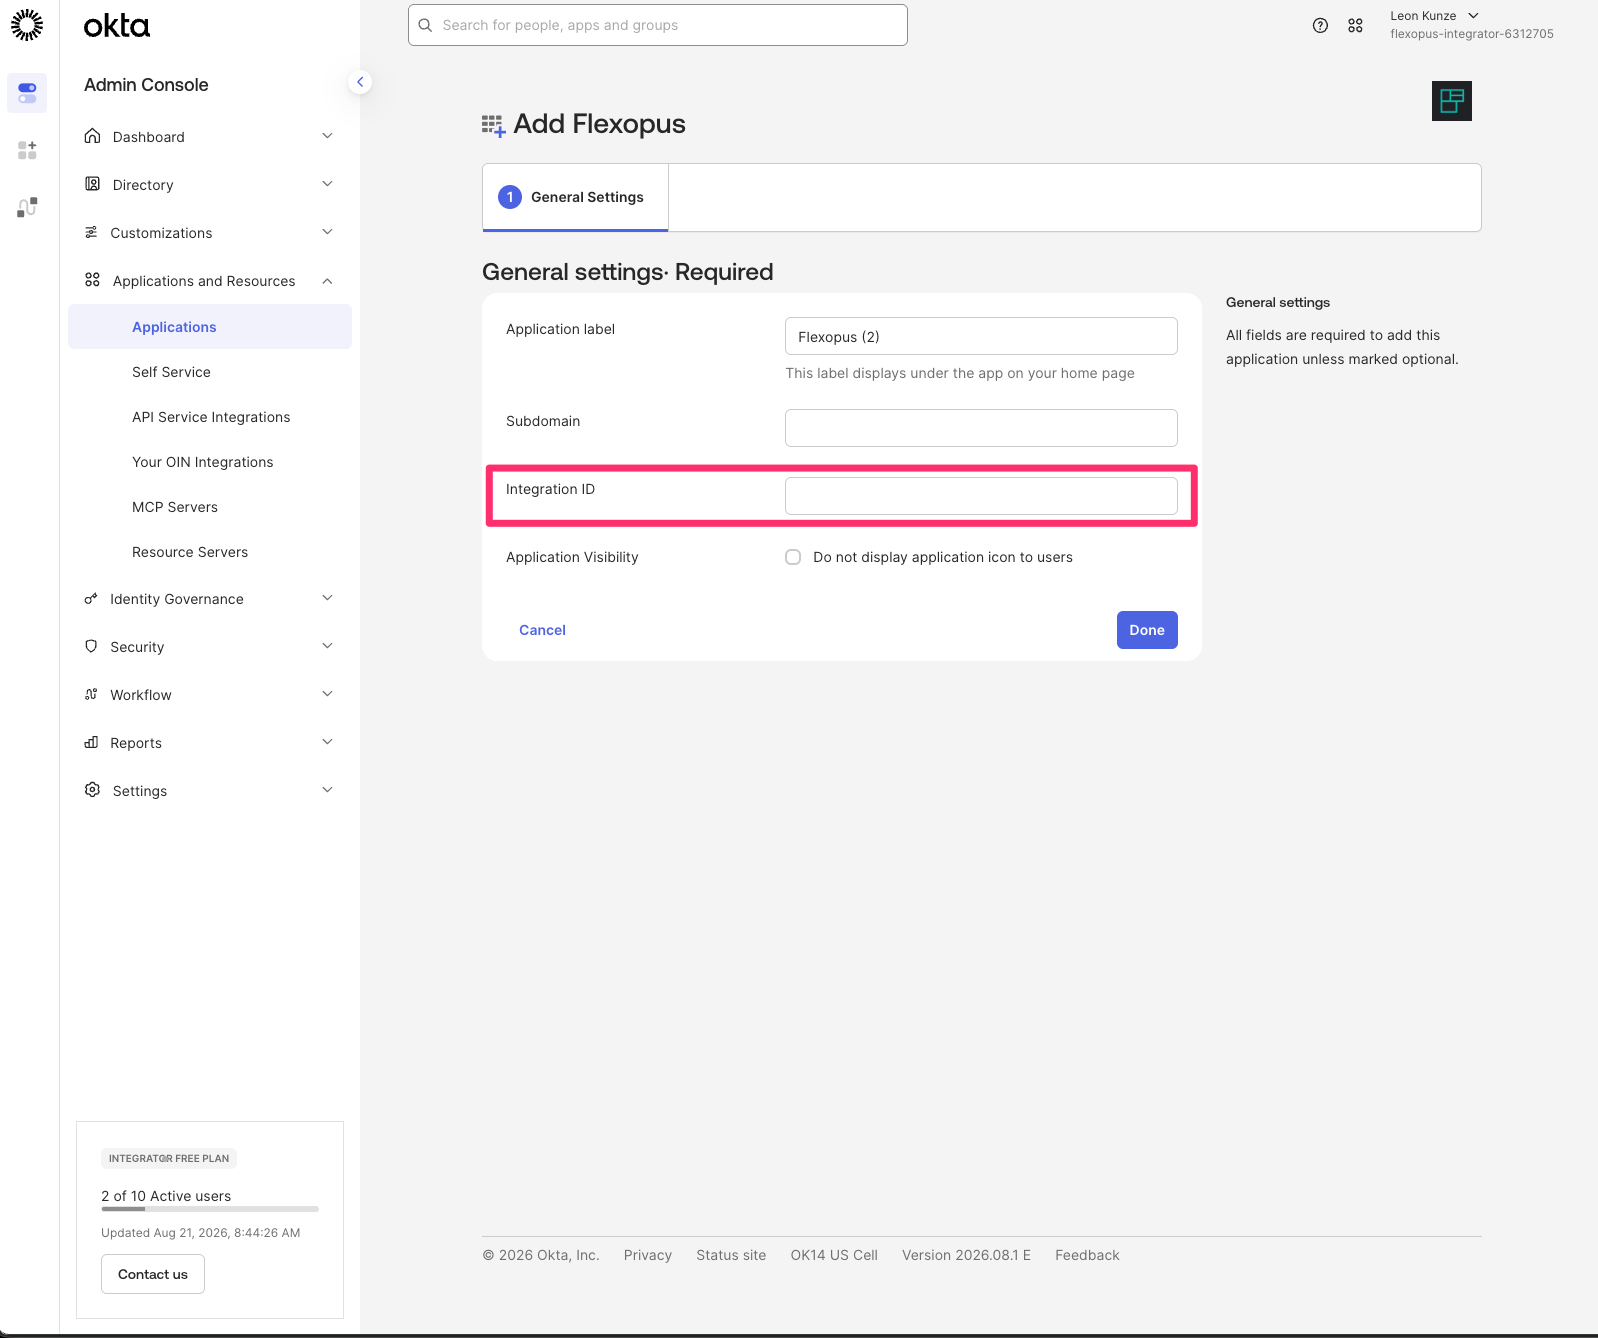Click the '2 of 10 Active users' text
Screen dimensions: 1598x1338
166,1196
